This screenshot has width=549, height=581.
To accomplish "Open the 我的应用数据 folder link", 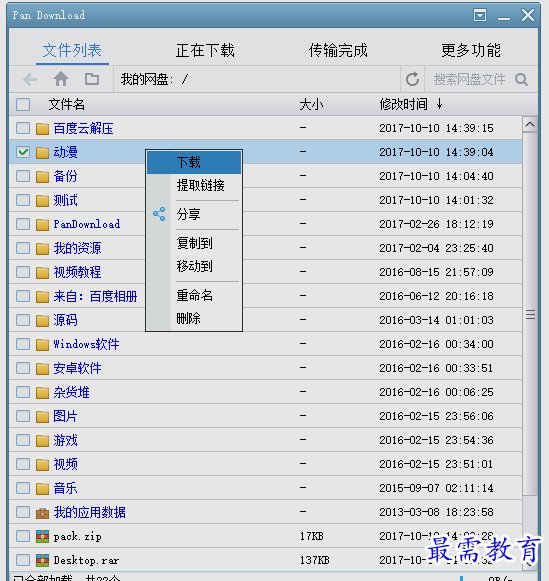I will (90, 512).
